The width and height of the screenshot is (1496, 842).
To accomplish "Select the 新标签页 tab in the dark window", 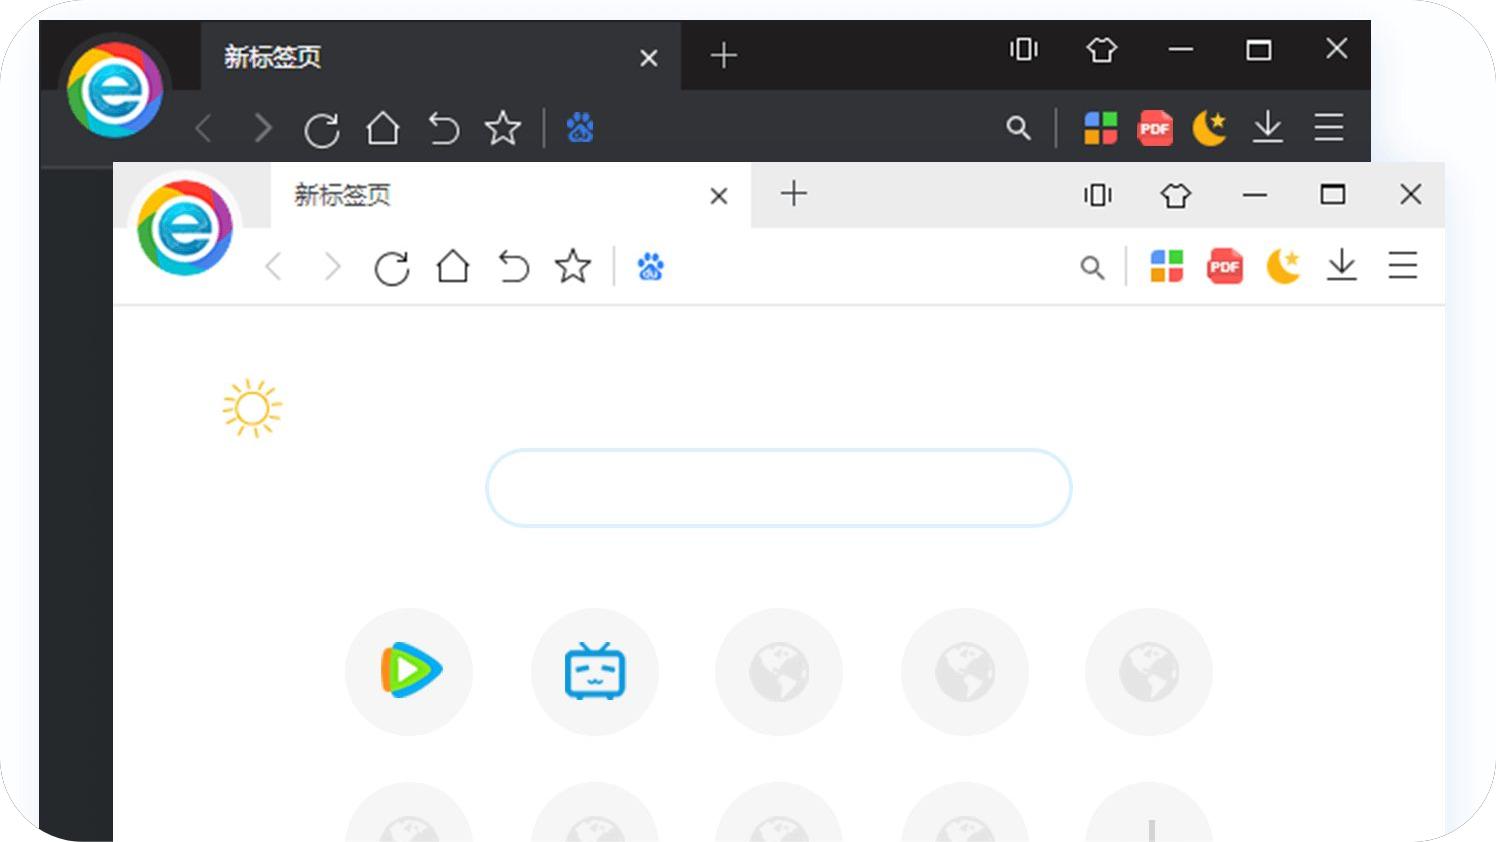I will pos(440,56).
